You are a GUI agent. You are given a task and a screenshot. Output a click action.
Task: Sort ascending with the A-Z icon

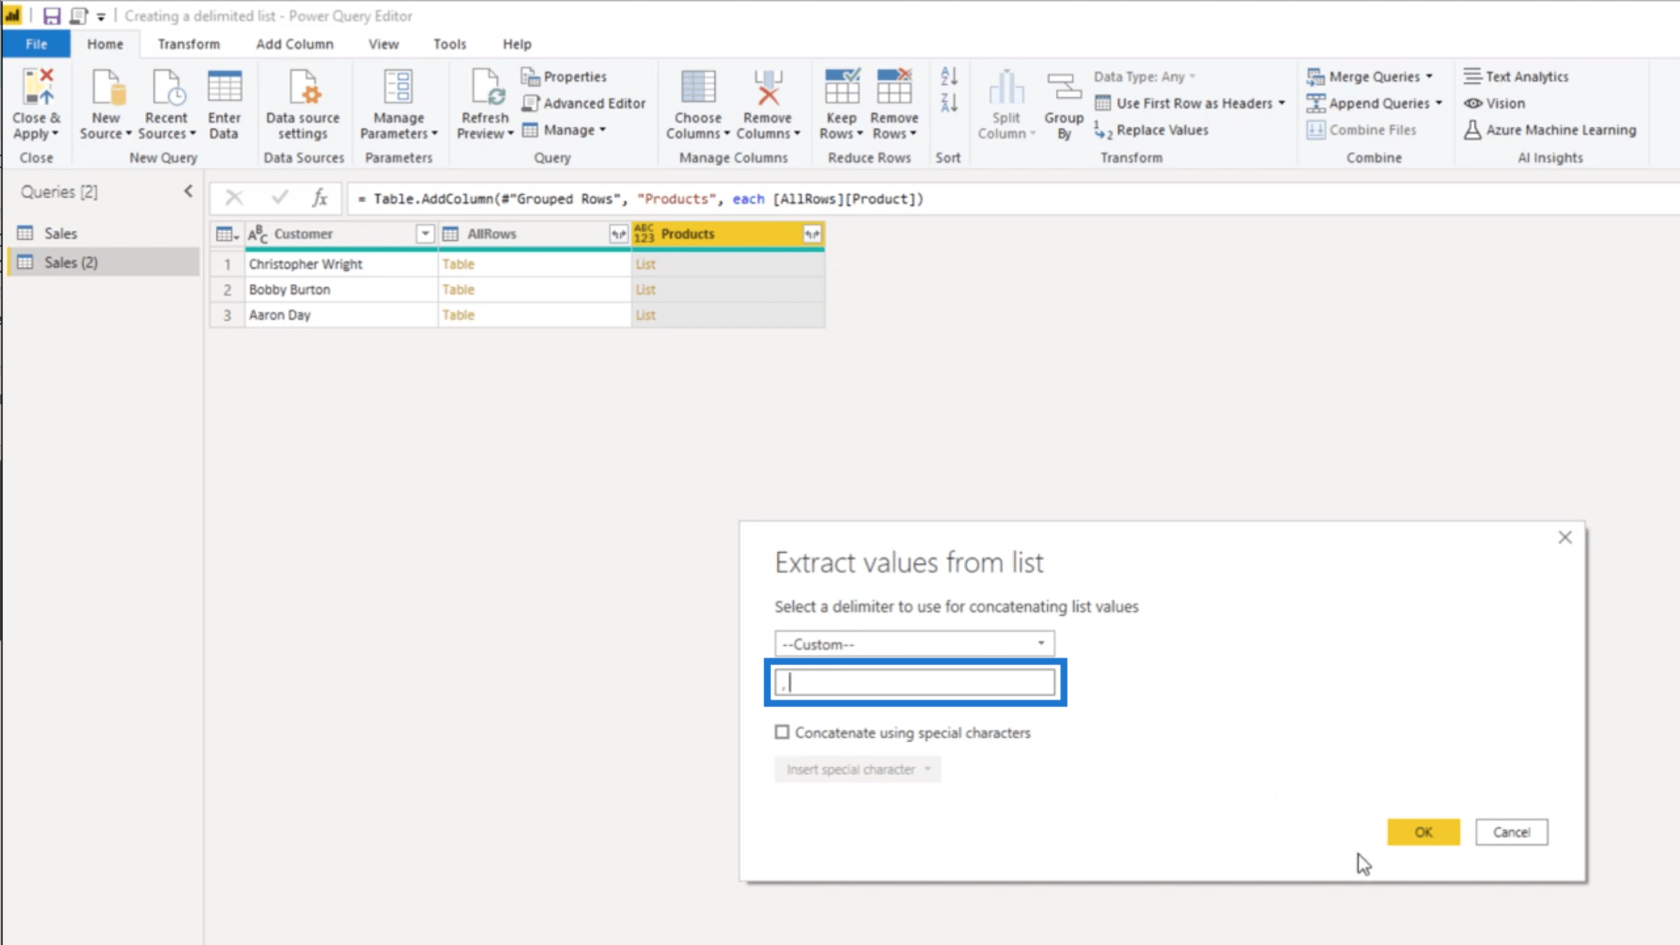point(949,76)
